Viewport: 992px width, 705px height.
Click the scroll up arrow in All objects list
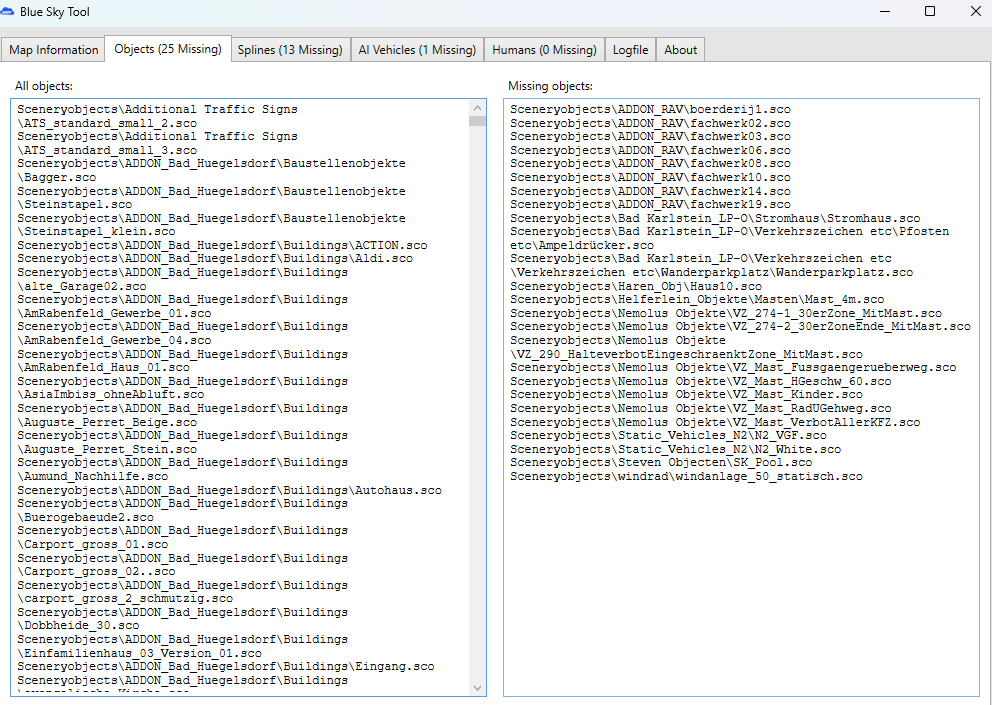(x=477, y=108)
